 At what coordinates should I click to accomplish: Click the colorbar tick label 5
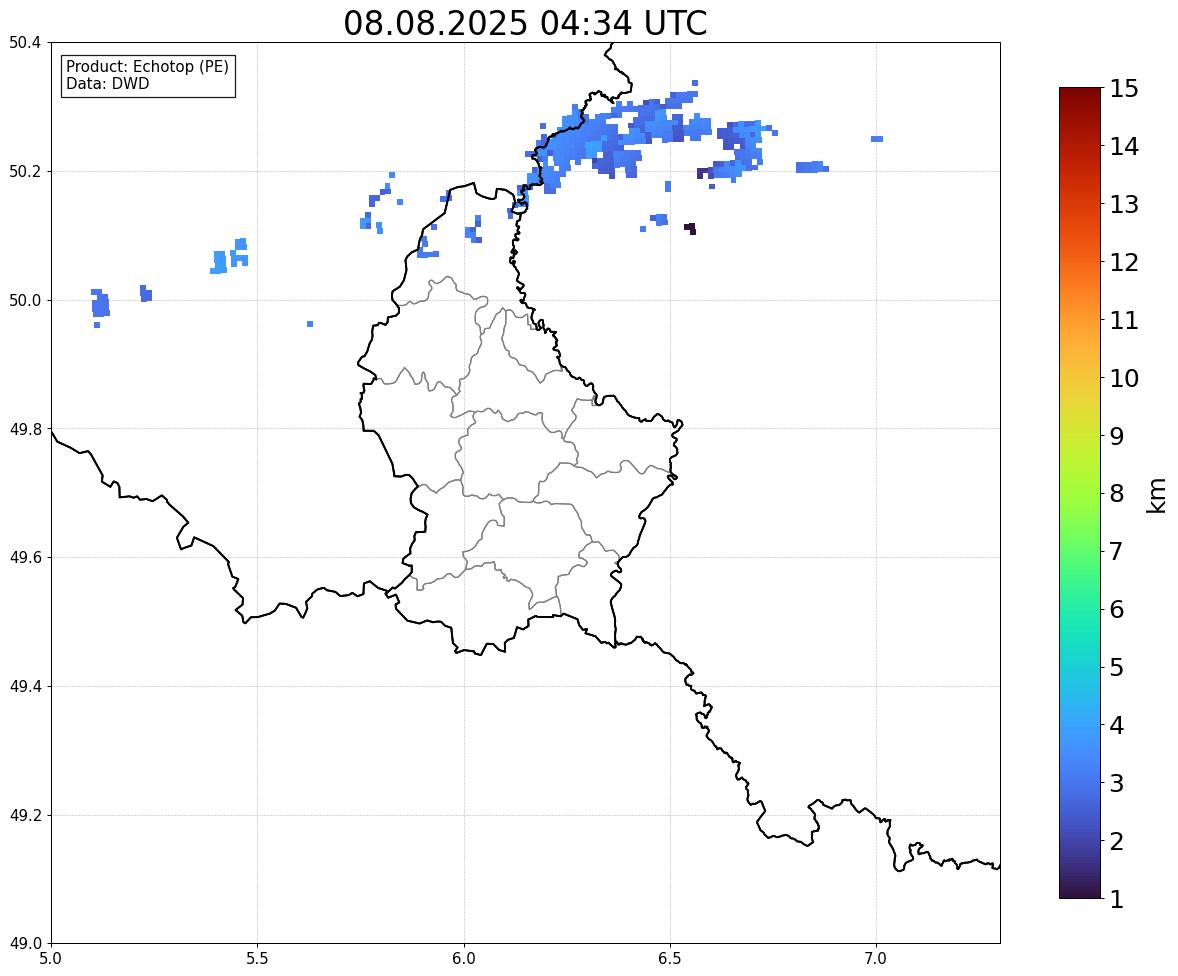pyautogui.click(x=1117, y=667)
